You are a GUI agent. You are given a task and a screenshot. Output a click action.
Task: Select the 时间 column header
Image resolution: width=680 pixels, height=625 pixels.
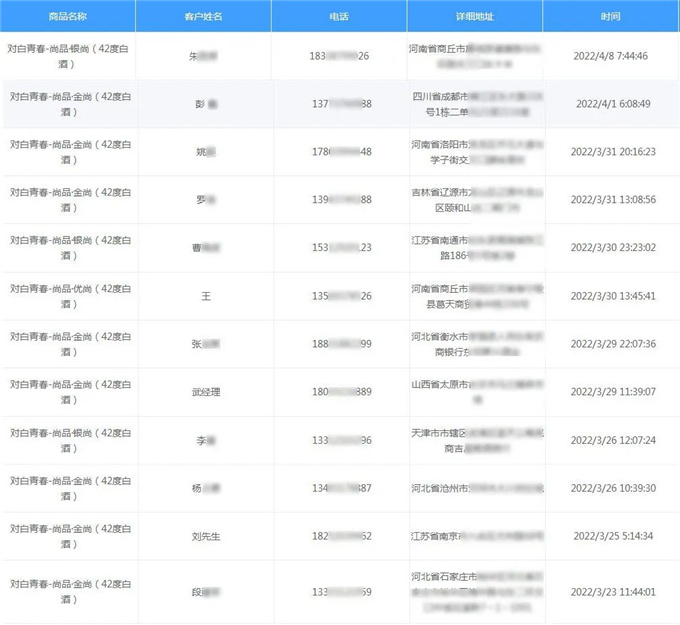(611, 17)
